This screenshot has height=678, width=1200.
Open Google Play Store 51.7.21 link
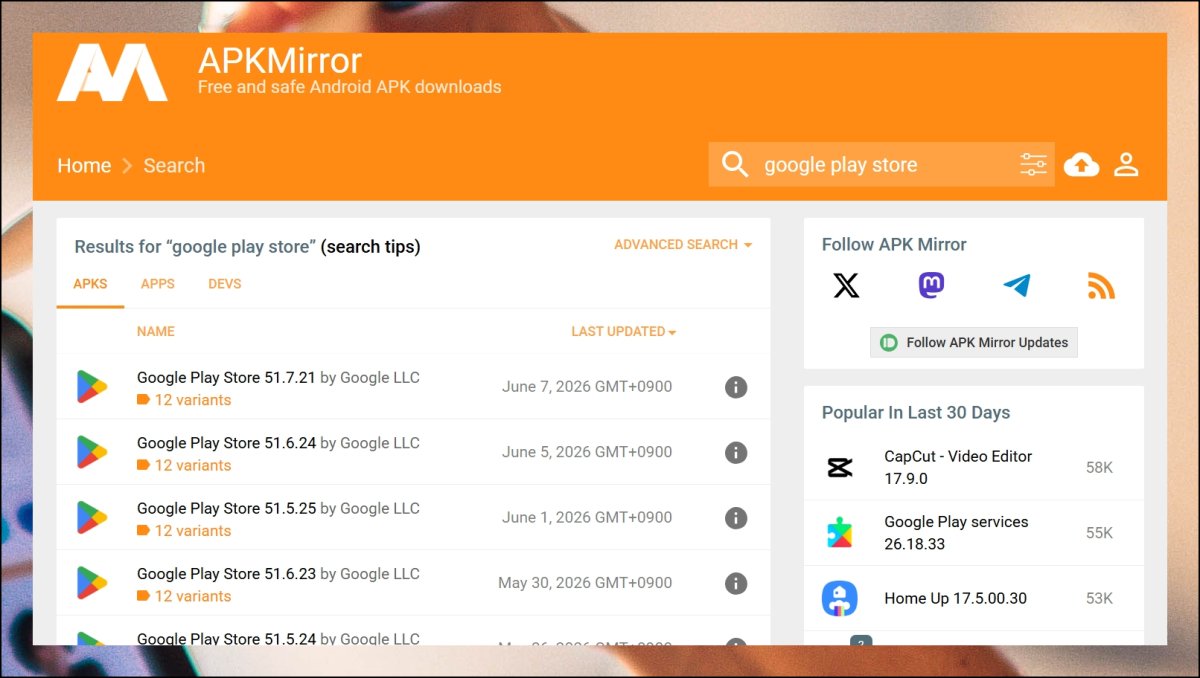[226, 377]
